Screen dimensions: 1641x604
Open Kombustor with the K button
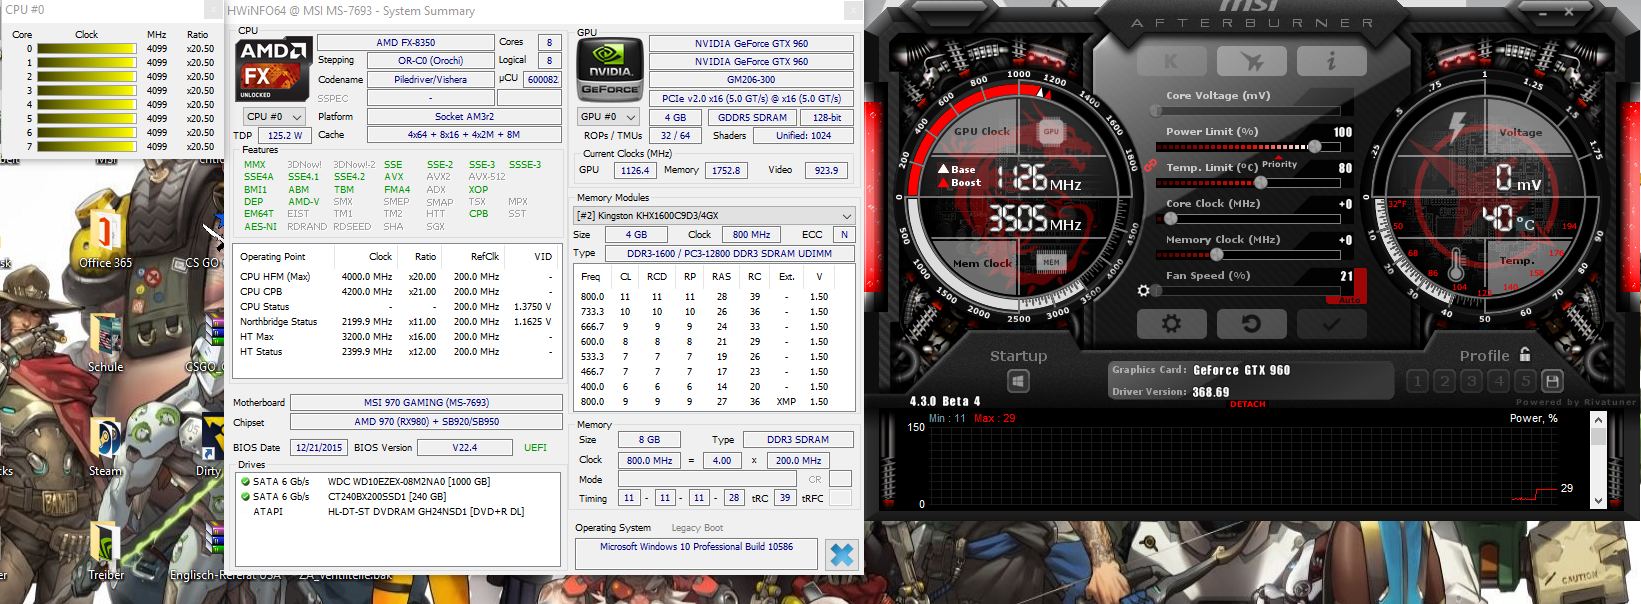tap(1171, 61)
